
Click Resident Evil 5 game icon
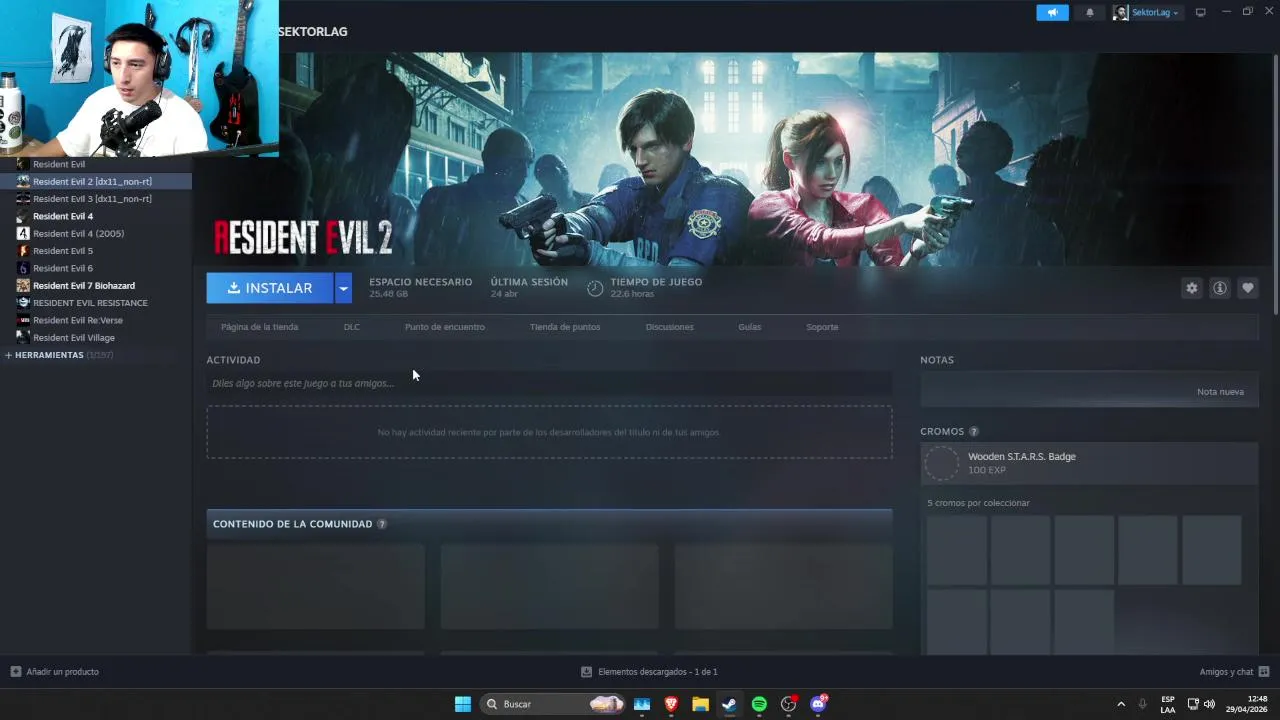23,251
